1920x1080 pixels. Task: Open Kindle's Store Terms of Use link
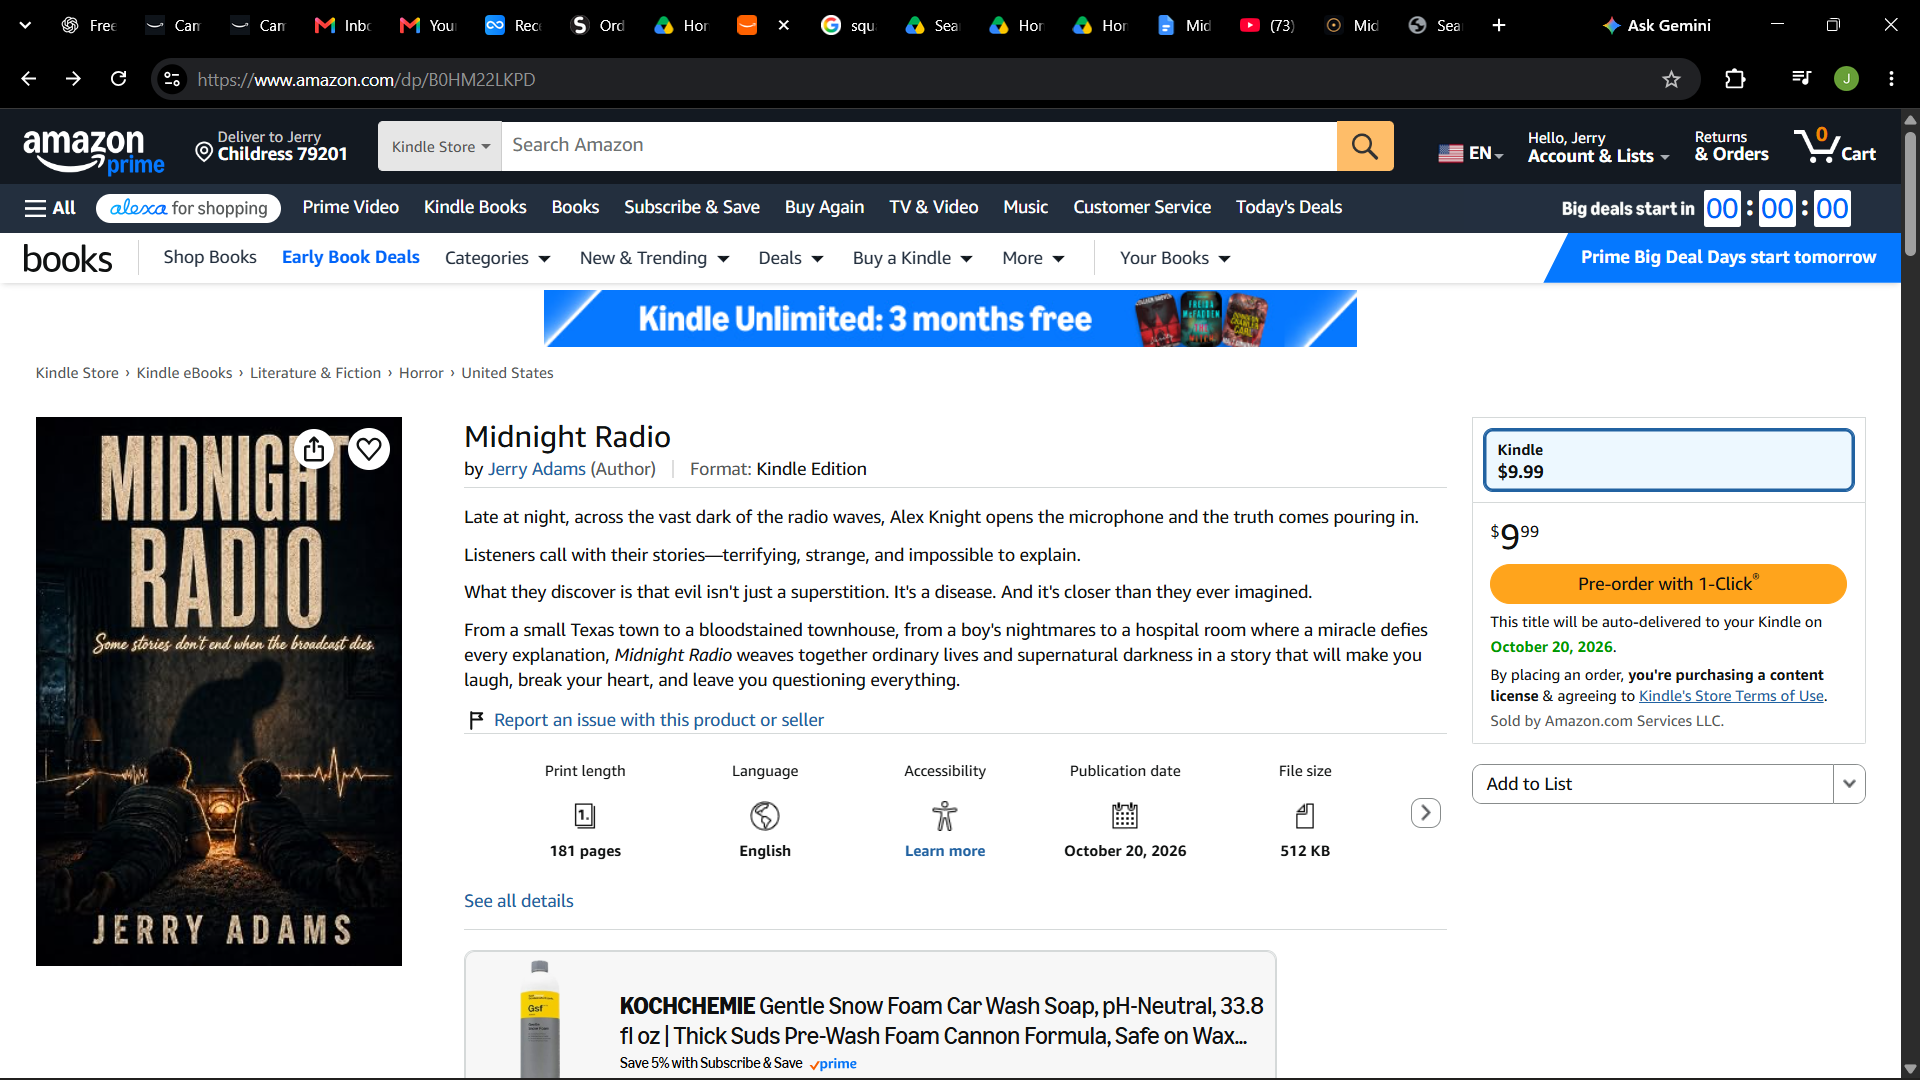[x=1731, y=696]
